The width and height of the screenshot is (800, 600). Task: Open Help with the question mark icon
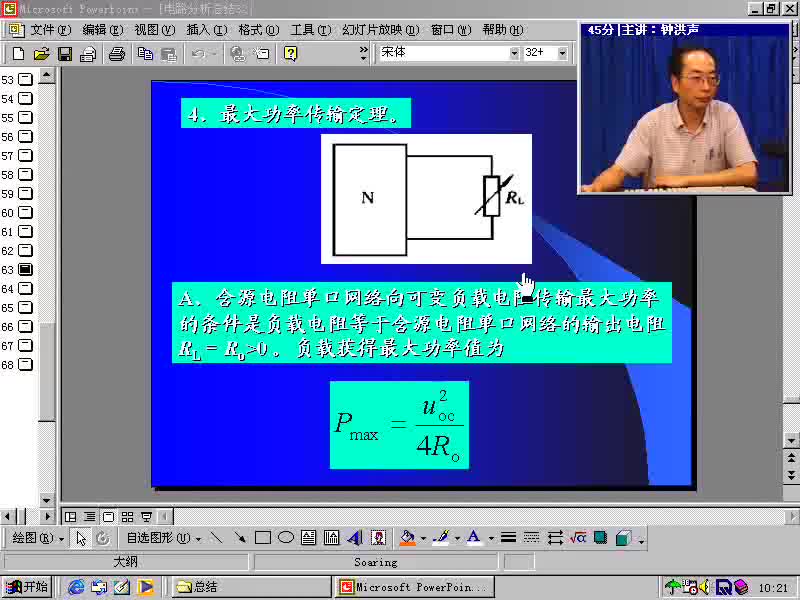pyautogui.click(x=290, y=54)
